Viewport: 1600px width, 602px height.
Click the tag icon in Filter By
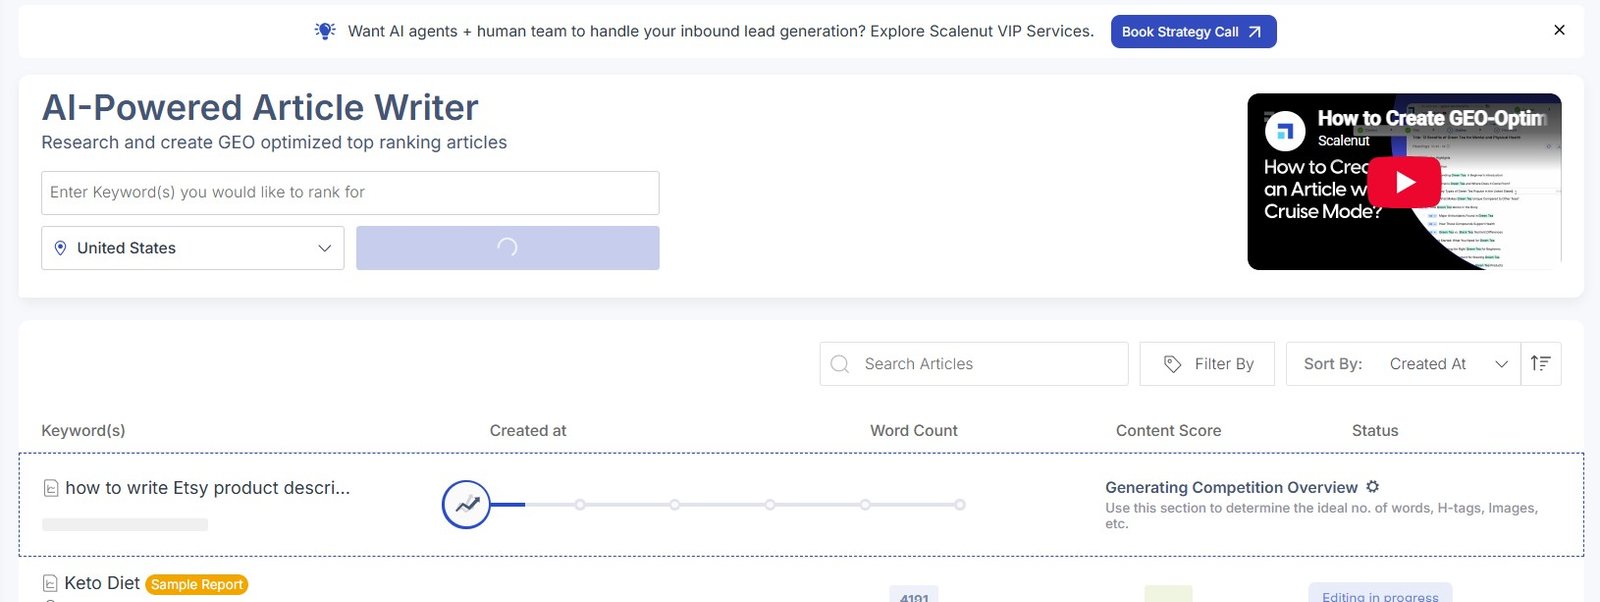click(1172, 364)
